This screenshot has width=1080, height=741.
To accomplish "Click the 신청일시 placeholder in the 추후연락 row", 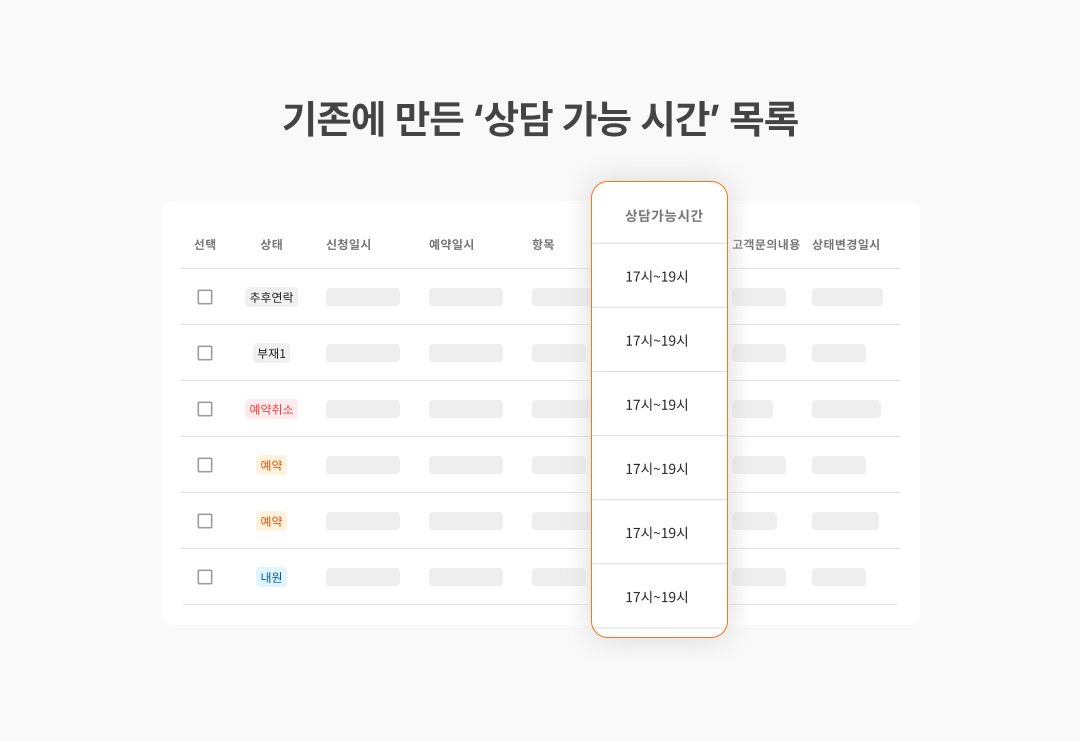I will (363, 297).
